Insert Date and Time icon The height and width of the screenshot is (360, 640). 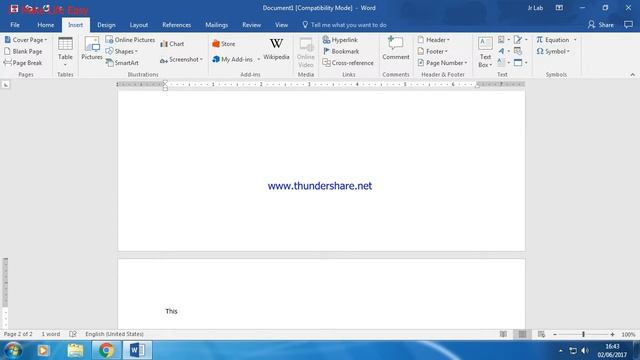pyautogui.click(x=518, y=51)
